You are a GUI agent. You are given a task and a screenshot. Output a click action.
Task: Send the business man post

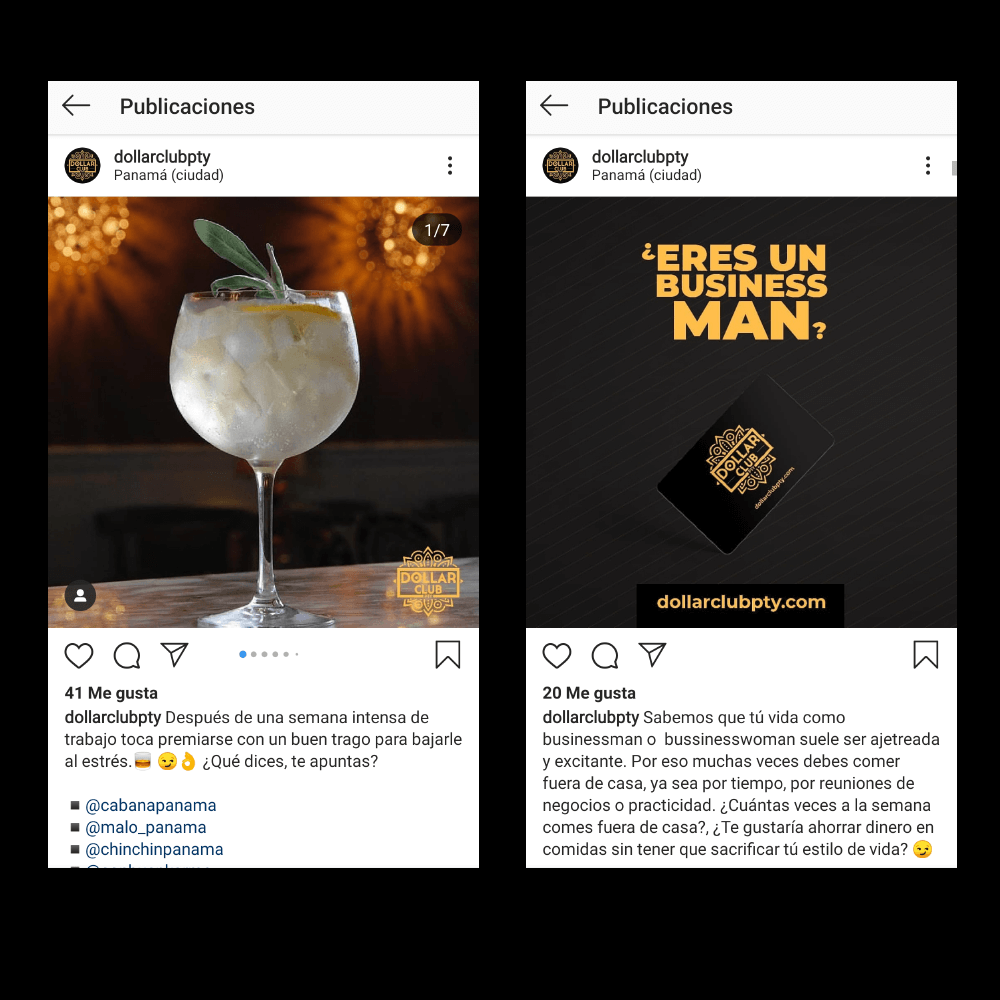(652, 654)
